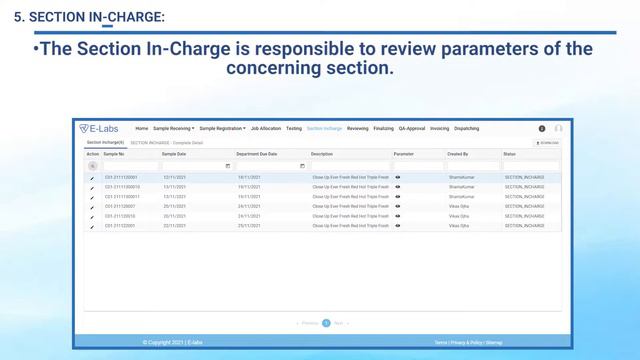
Task: Sort by the Department Due Date header
Action: coord(257,154)
